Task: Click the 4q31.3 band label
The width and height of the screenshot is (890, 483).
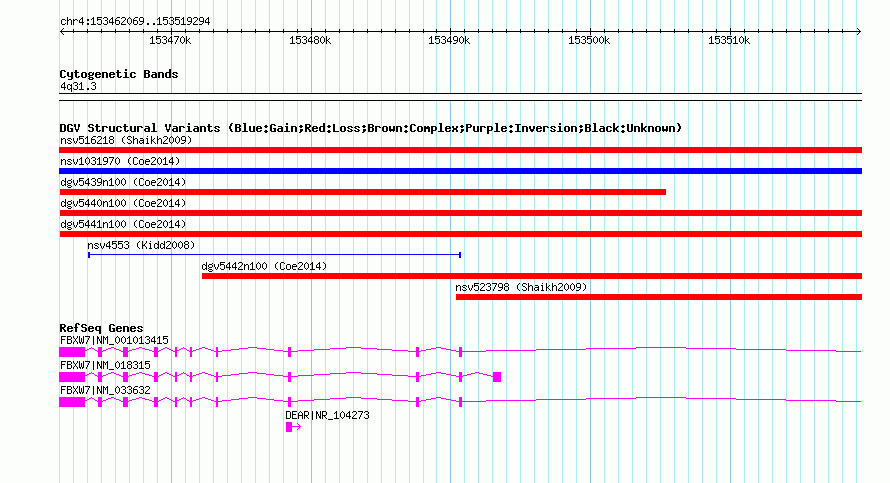Action: coord(78,86)
